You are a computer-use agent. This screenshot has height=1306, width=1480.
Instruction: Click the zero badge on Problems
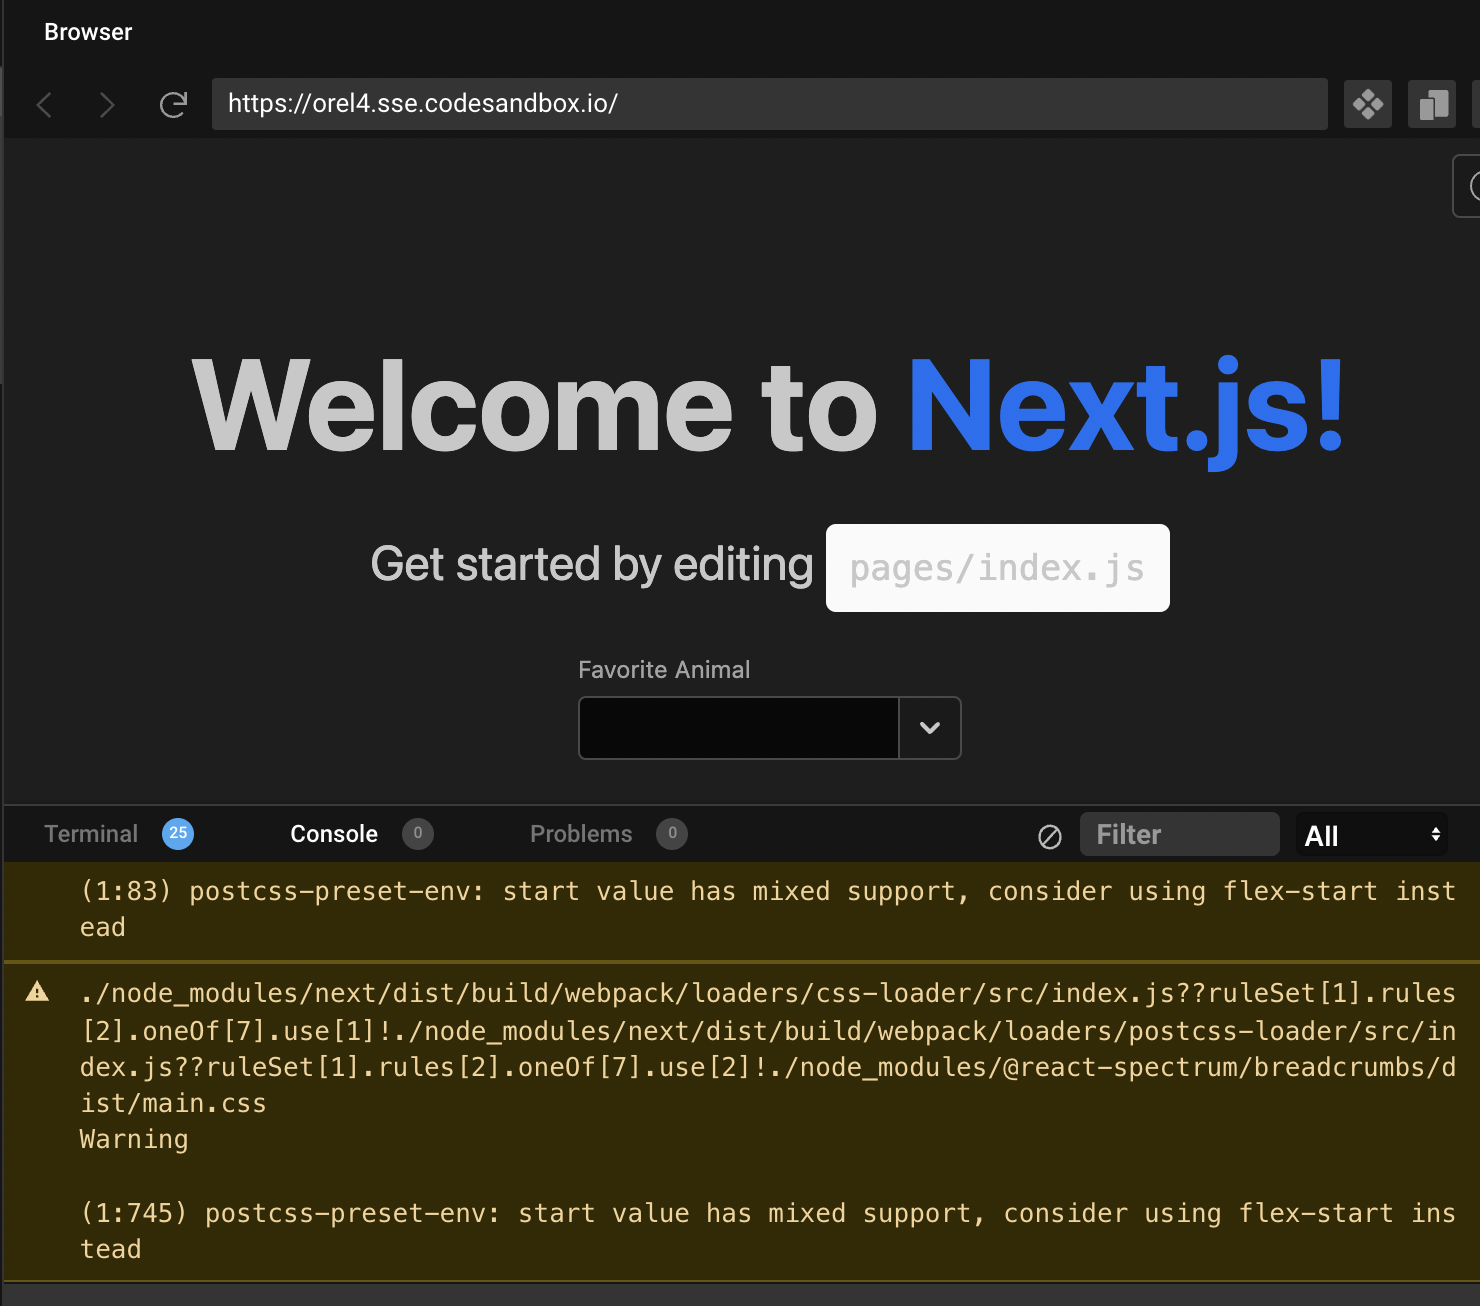(672, 833)
